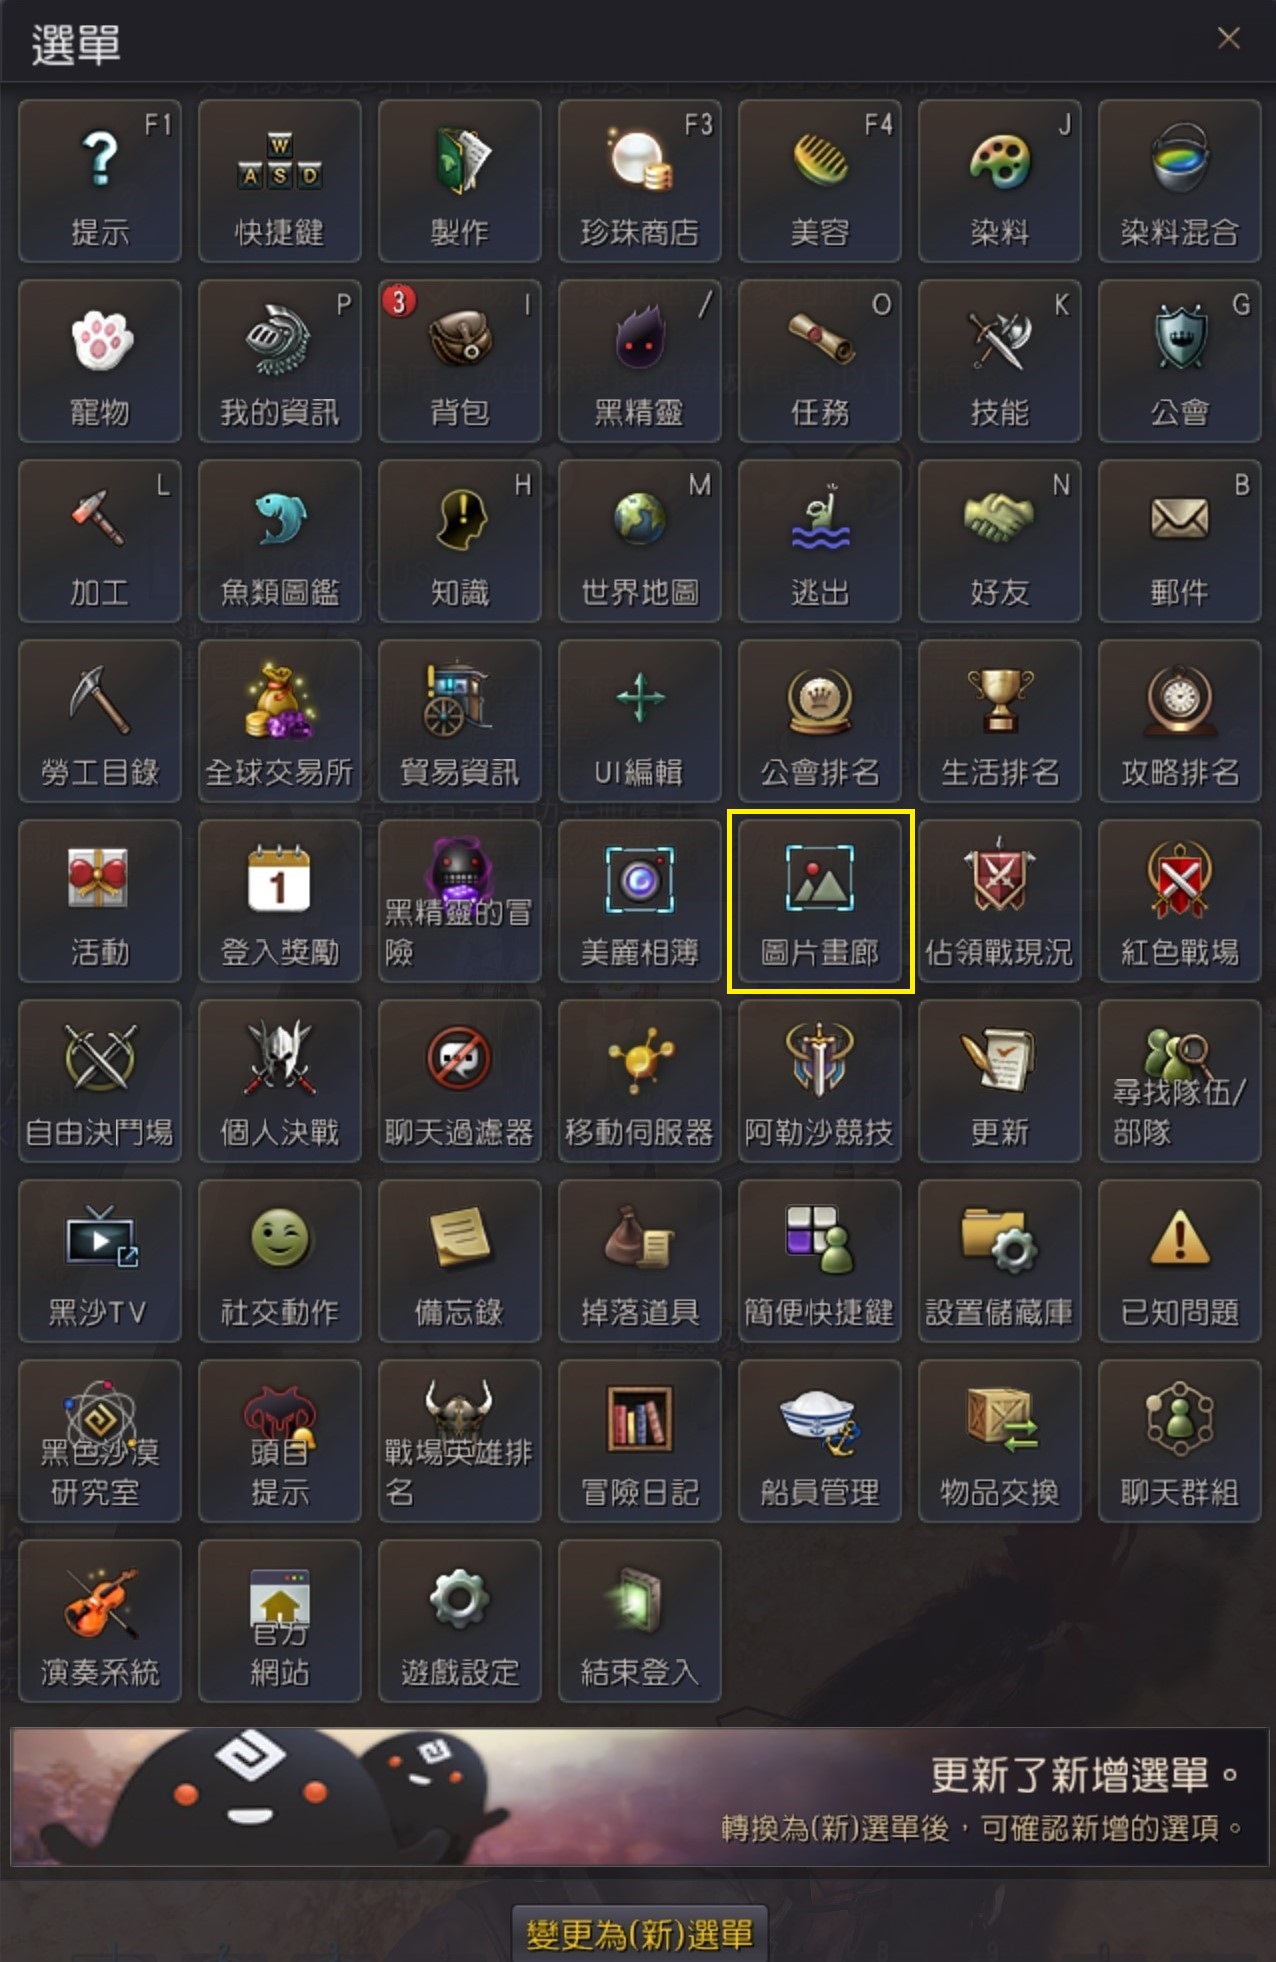This screenshot has width=1276, height=1962.
Task: Click 結束登入 to log out
Action: point(640,1621)
